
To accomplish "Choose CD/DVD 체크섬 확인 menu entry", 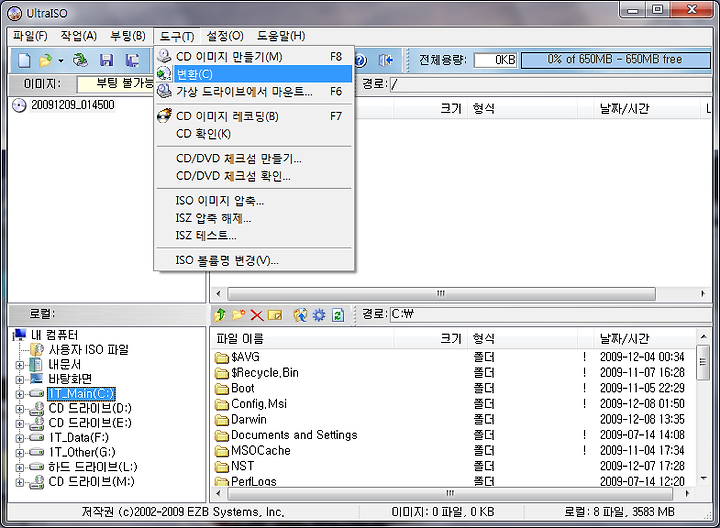I will (x=254, y=176).
